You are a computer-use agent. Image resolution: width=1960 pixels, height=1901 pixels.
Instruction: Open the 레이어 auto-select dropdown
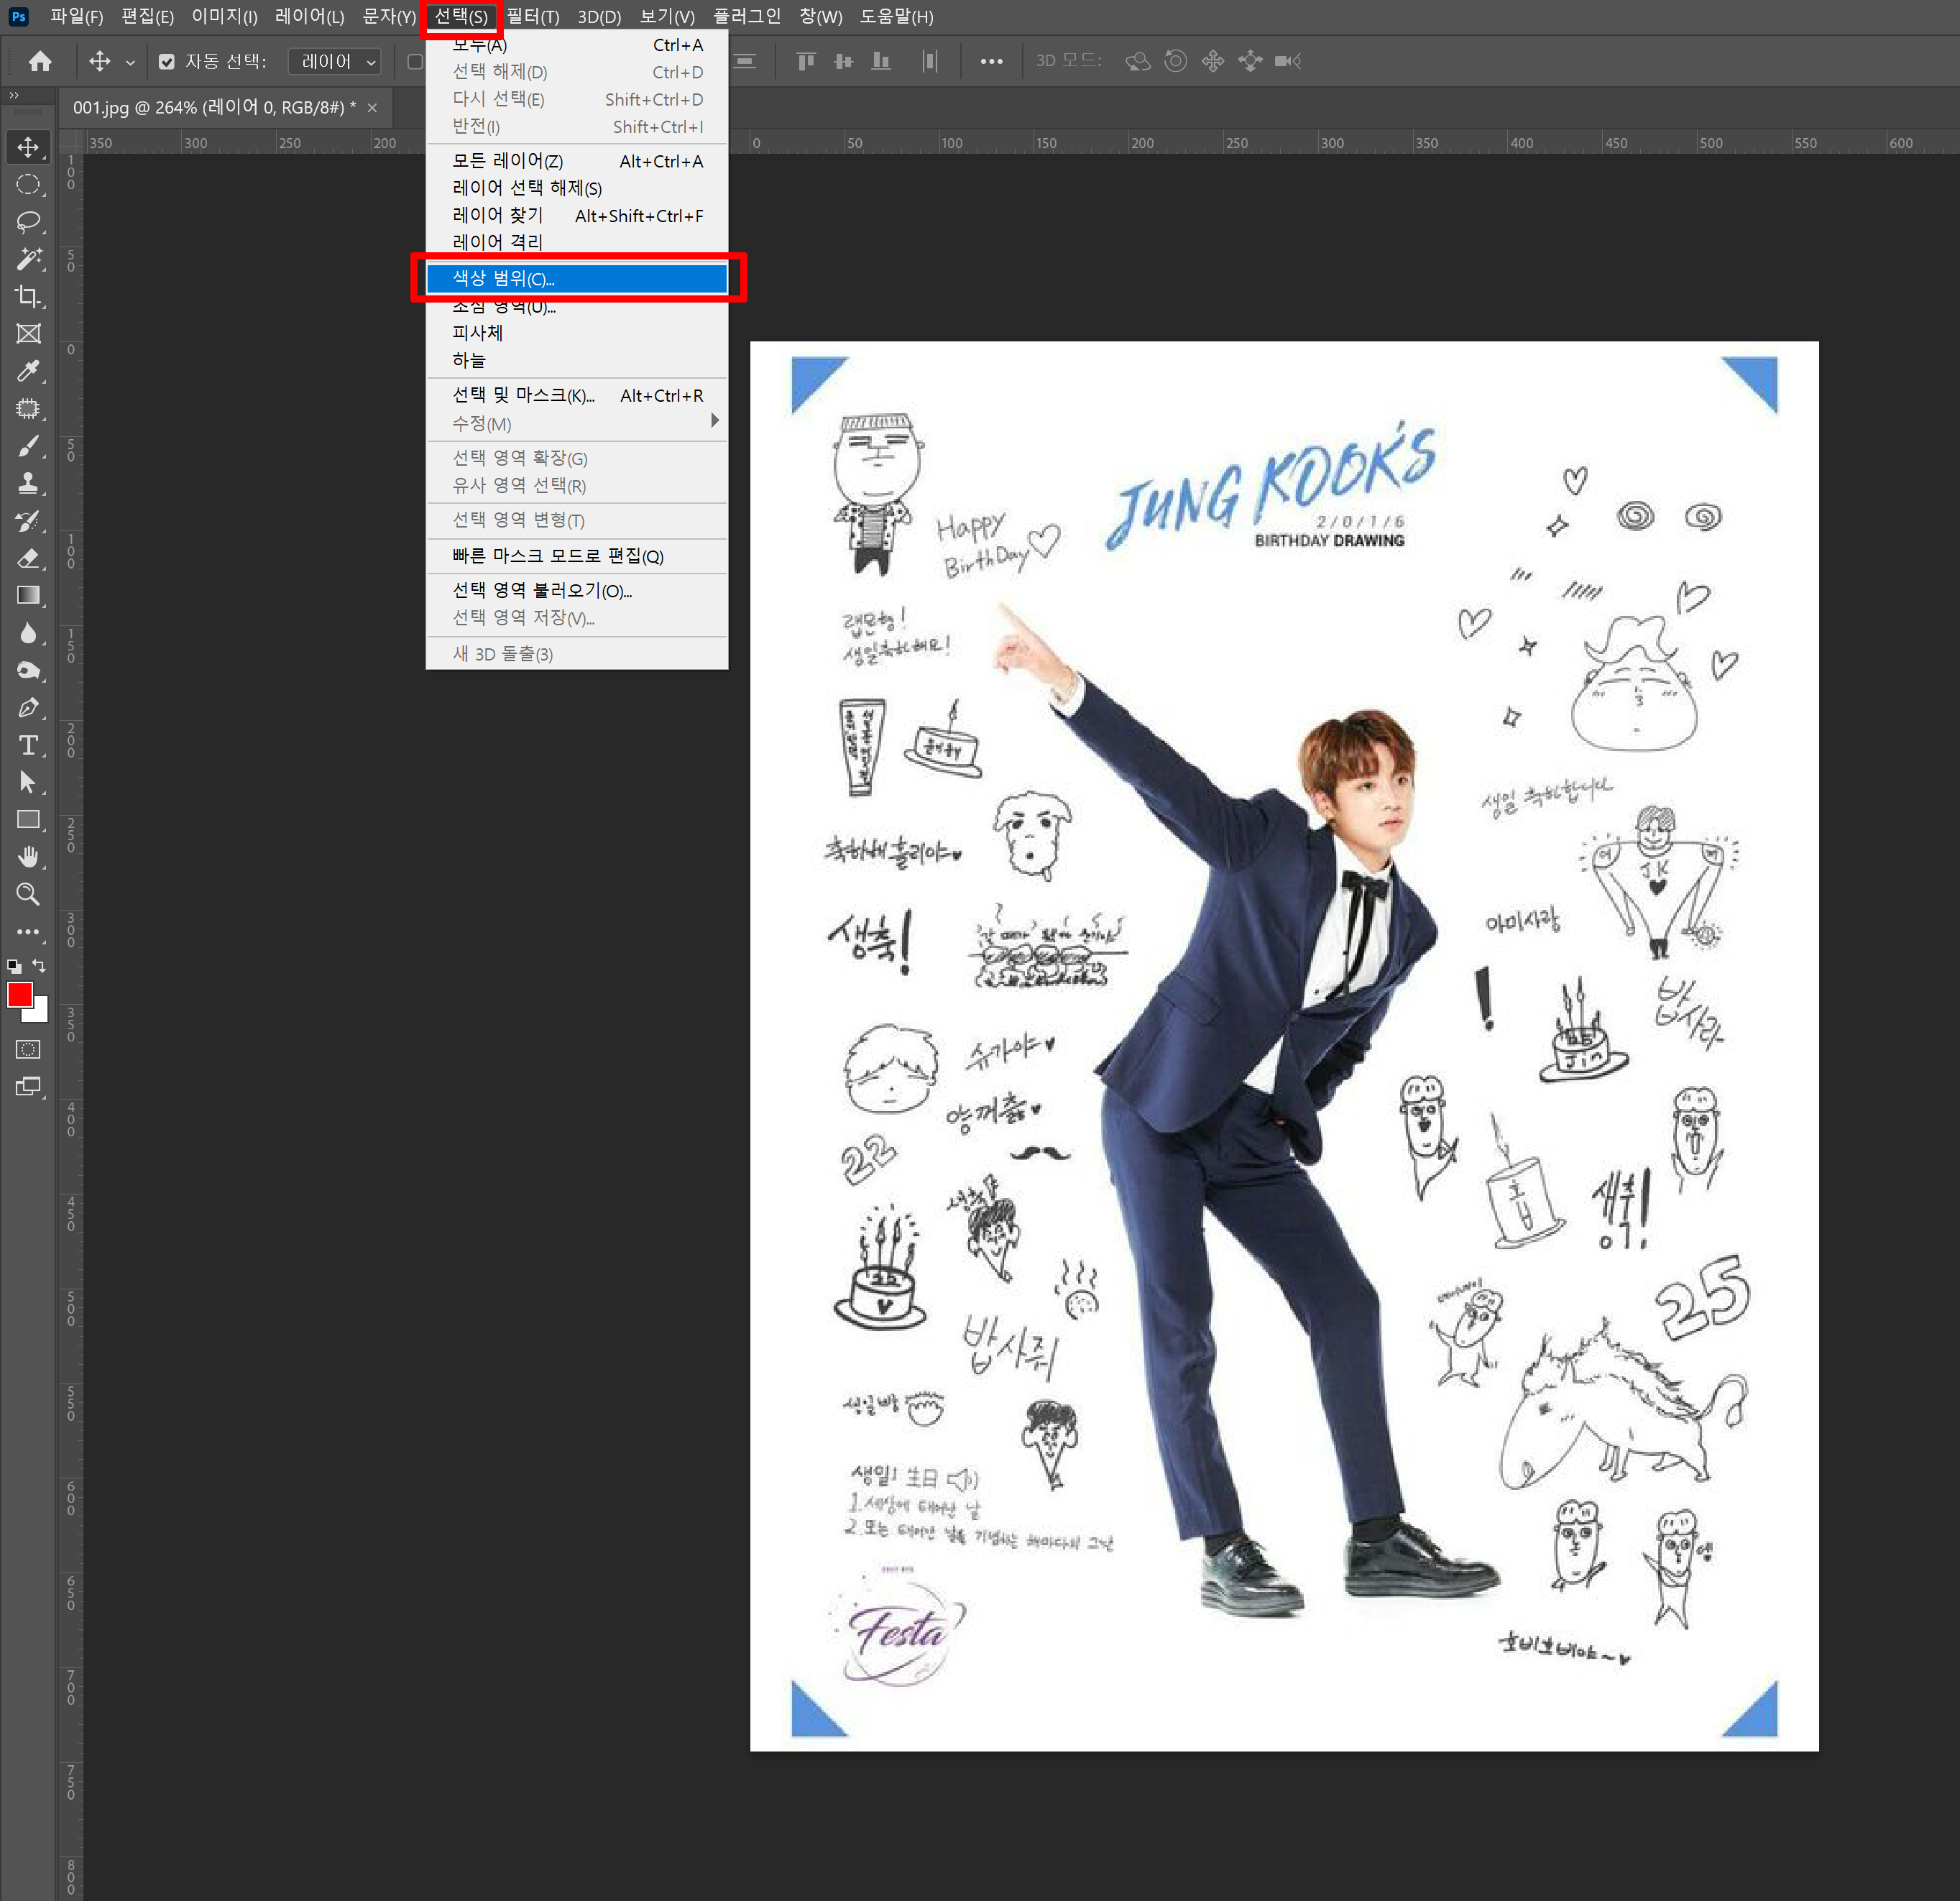tap(334, 62)
